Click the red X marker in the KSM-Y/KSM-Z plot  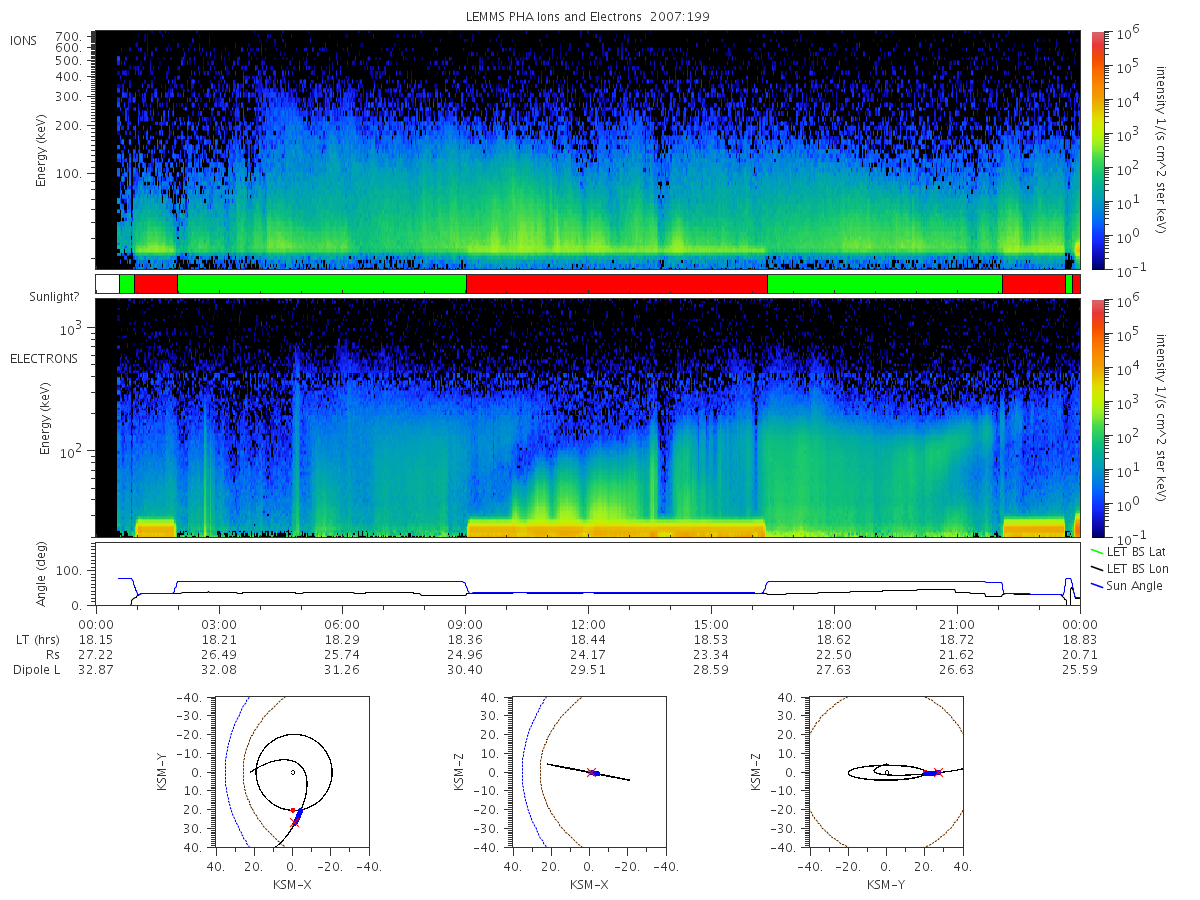pyautogui.click(x=938, y=772)
